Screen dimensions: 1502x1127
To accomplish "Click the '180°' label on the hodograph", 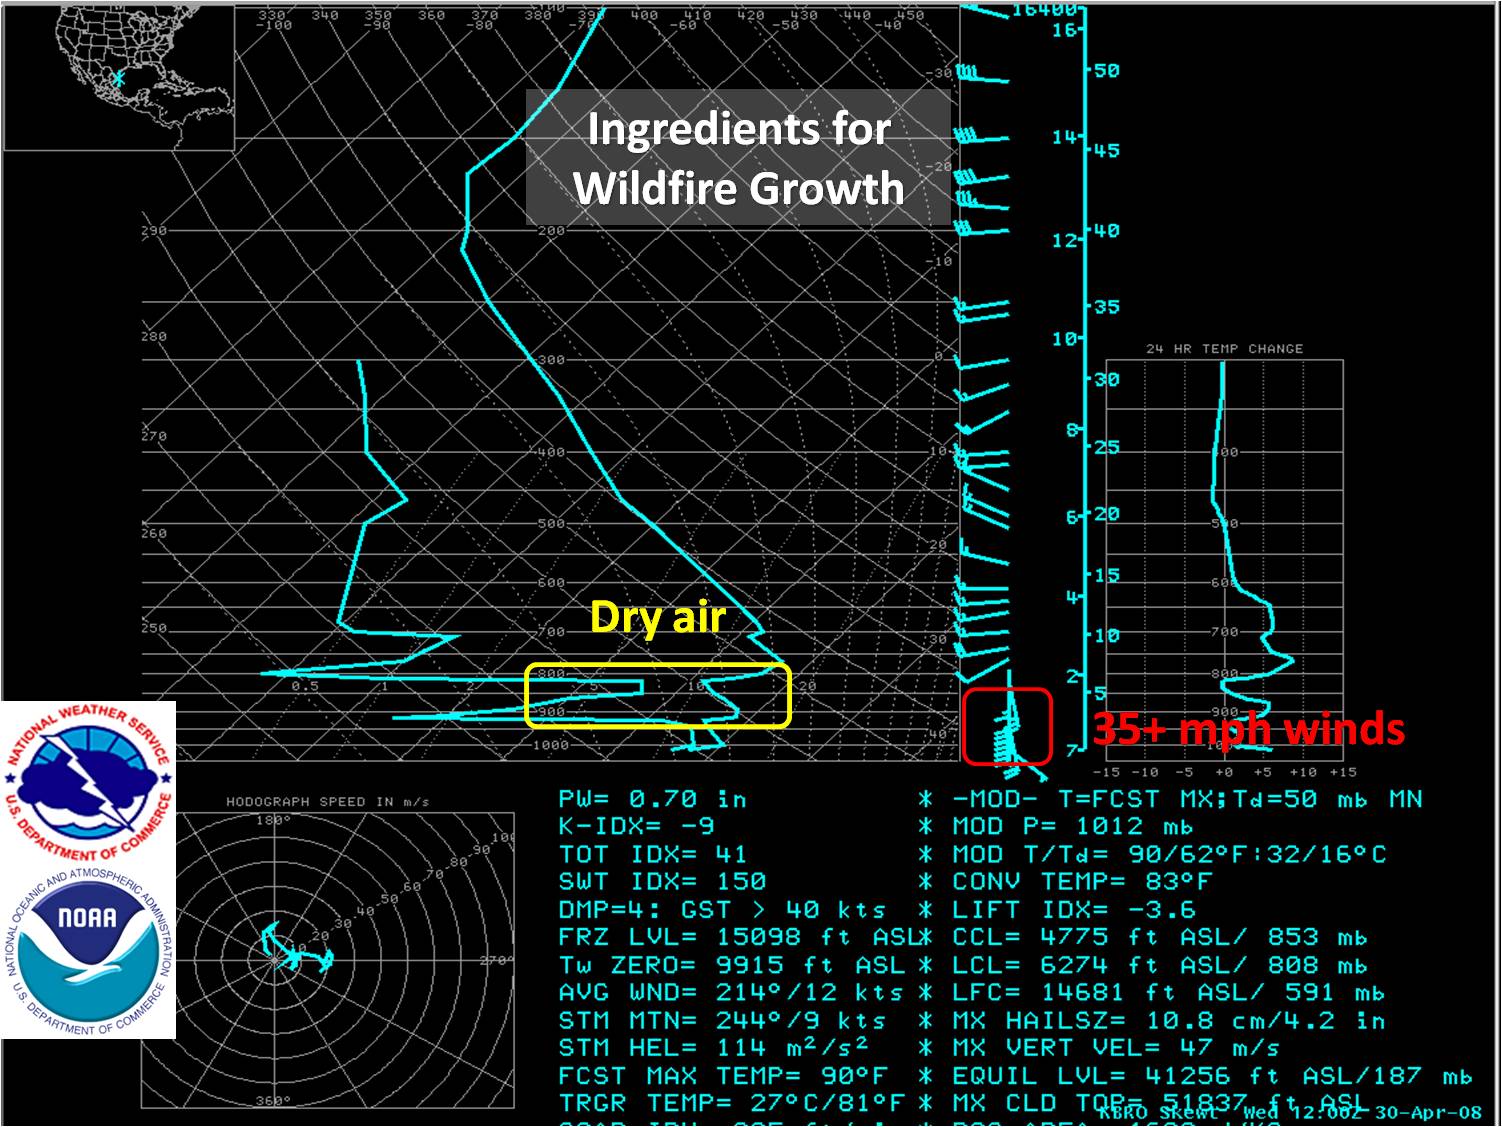I will point(274,820).
